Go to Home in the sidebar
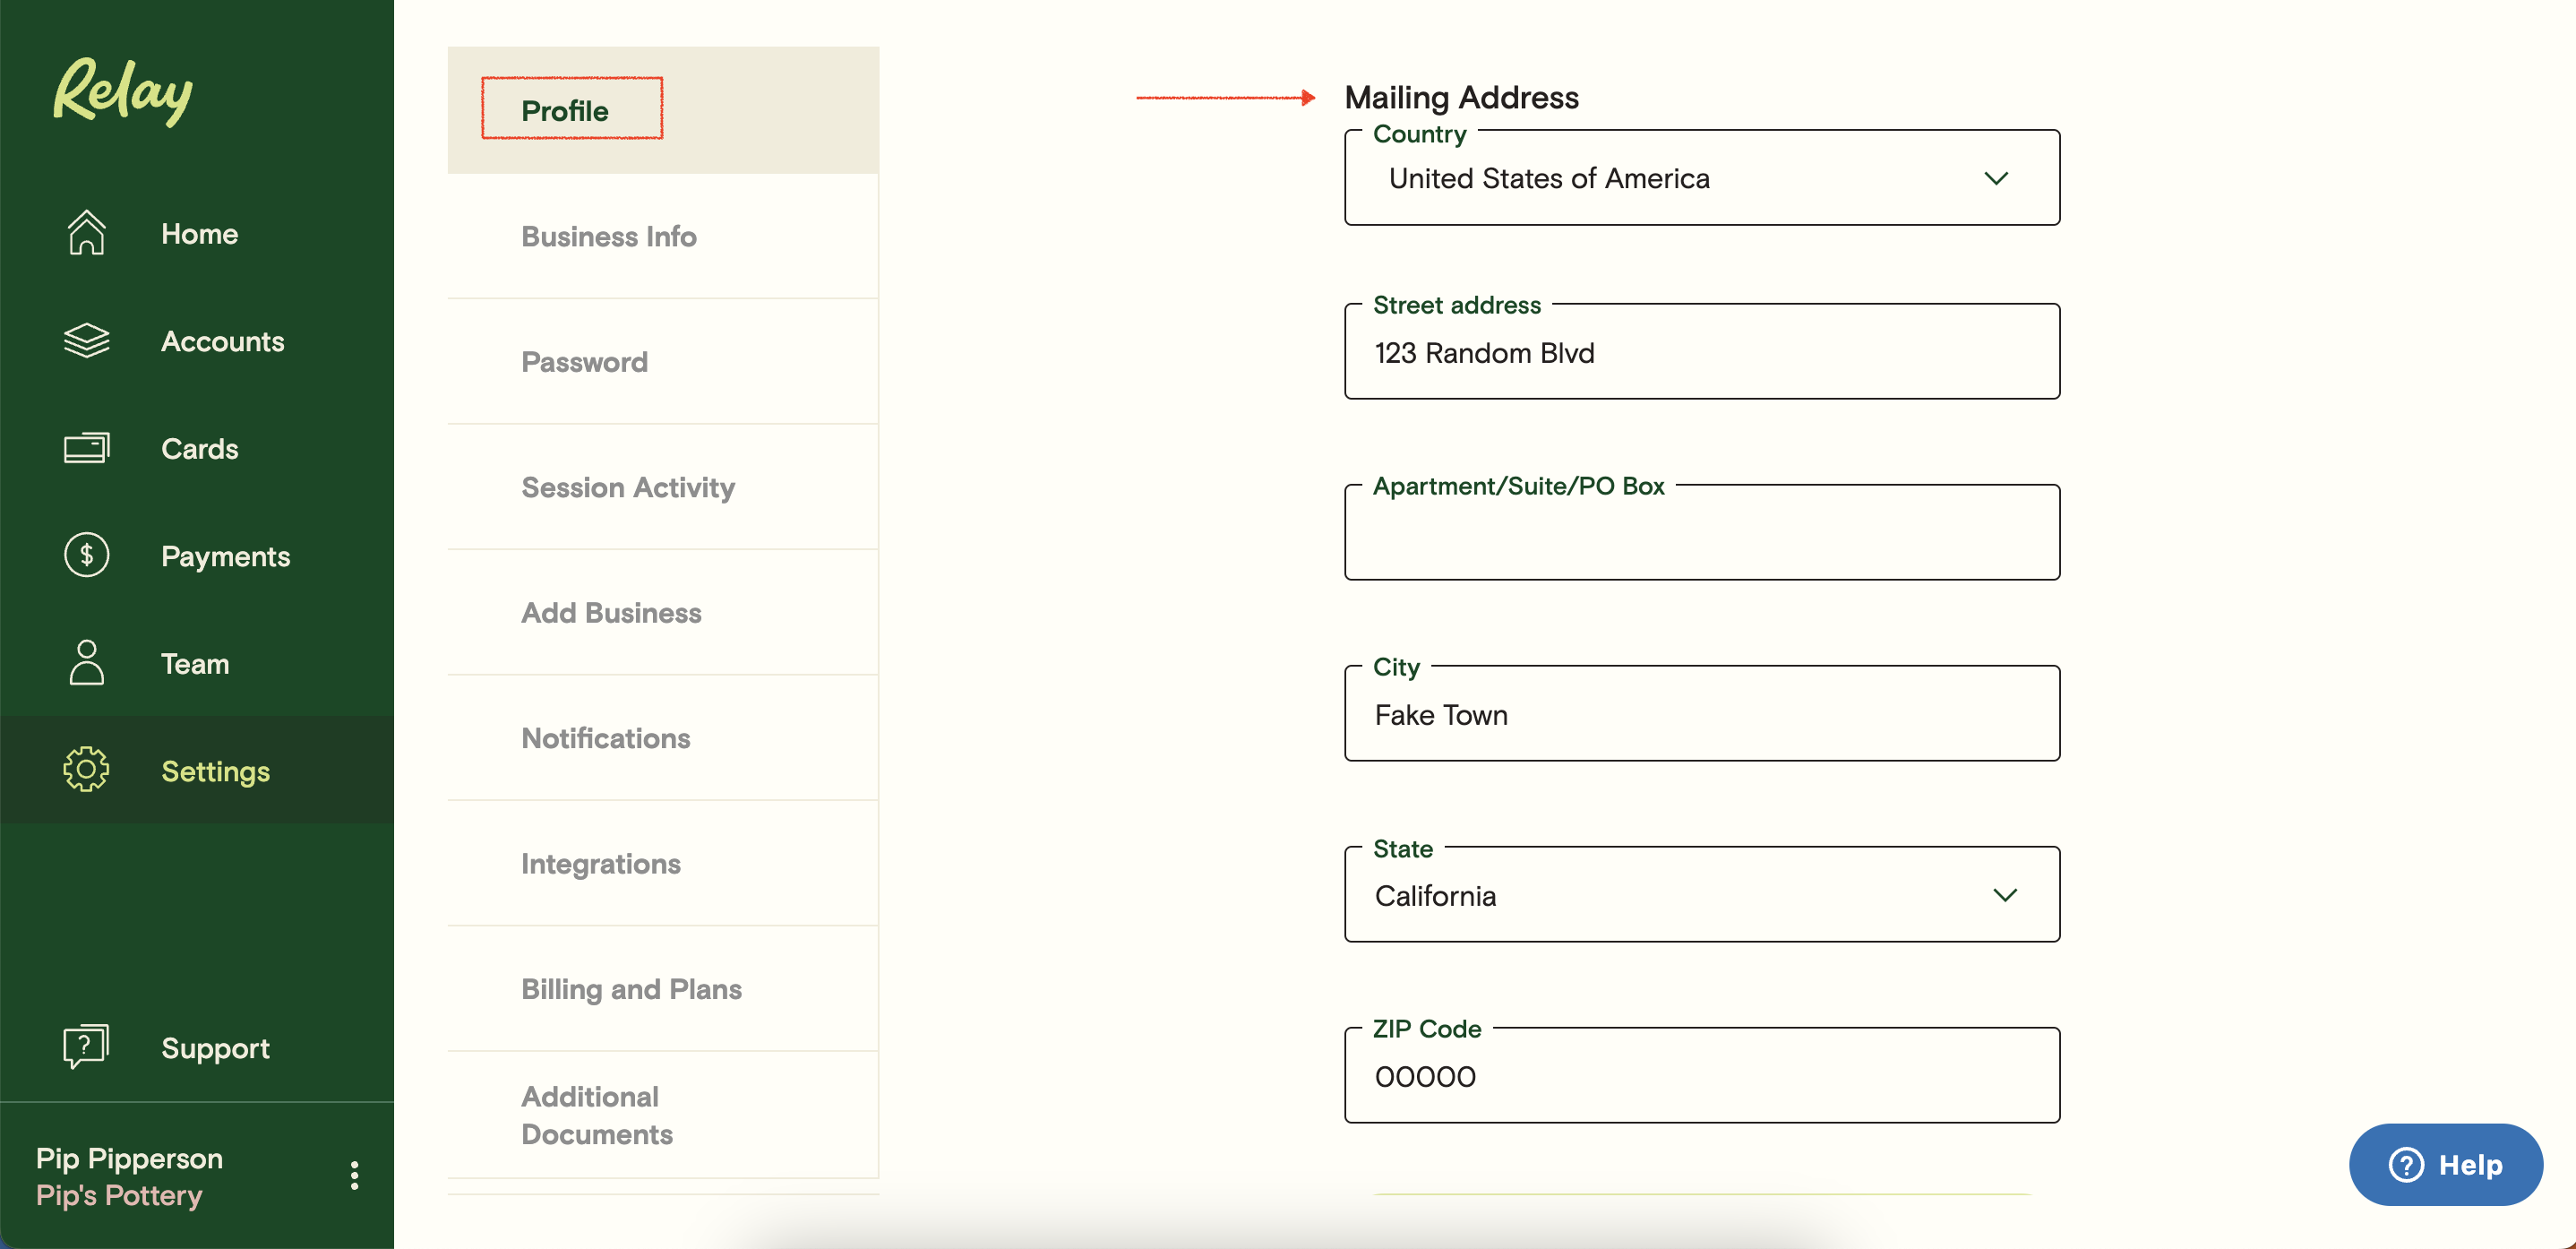 [197, 233]
